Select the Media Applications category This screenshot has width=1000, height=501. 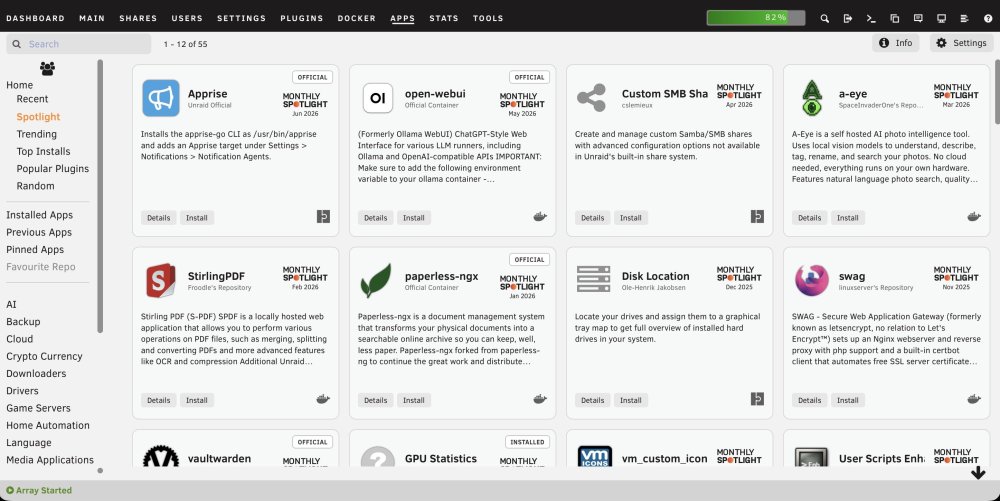coord(50,460)
